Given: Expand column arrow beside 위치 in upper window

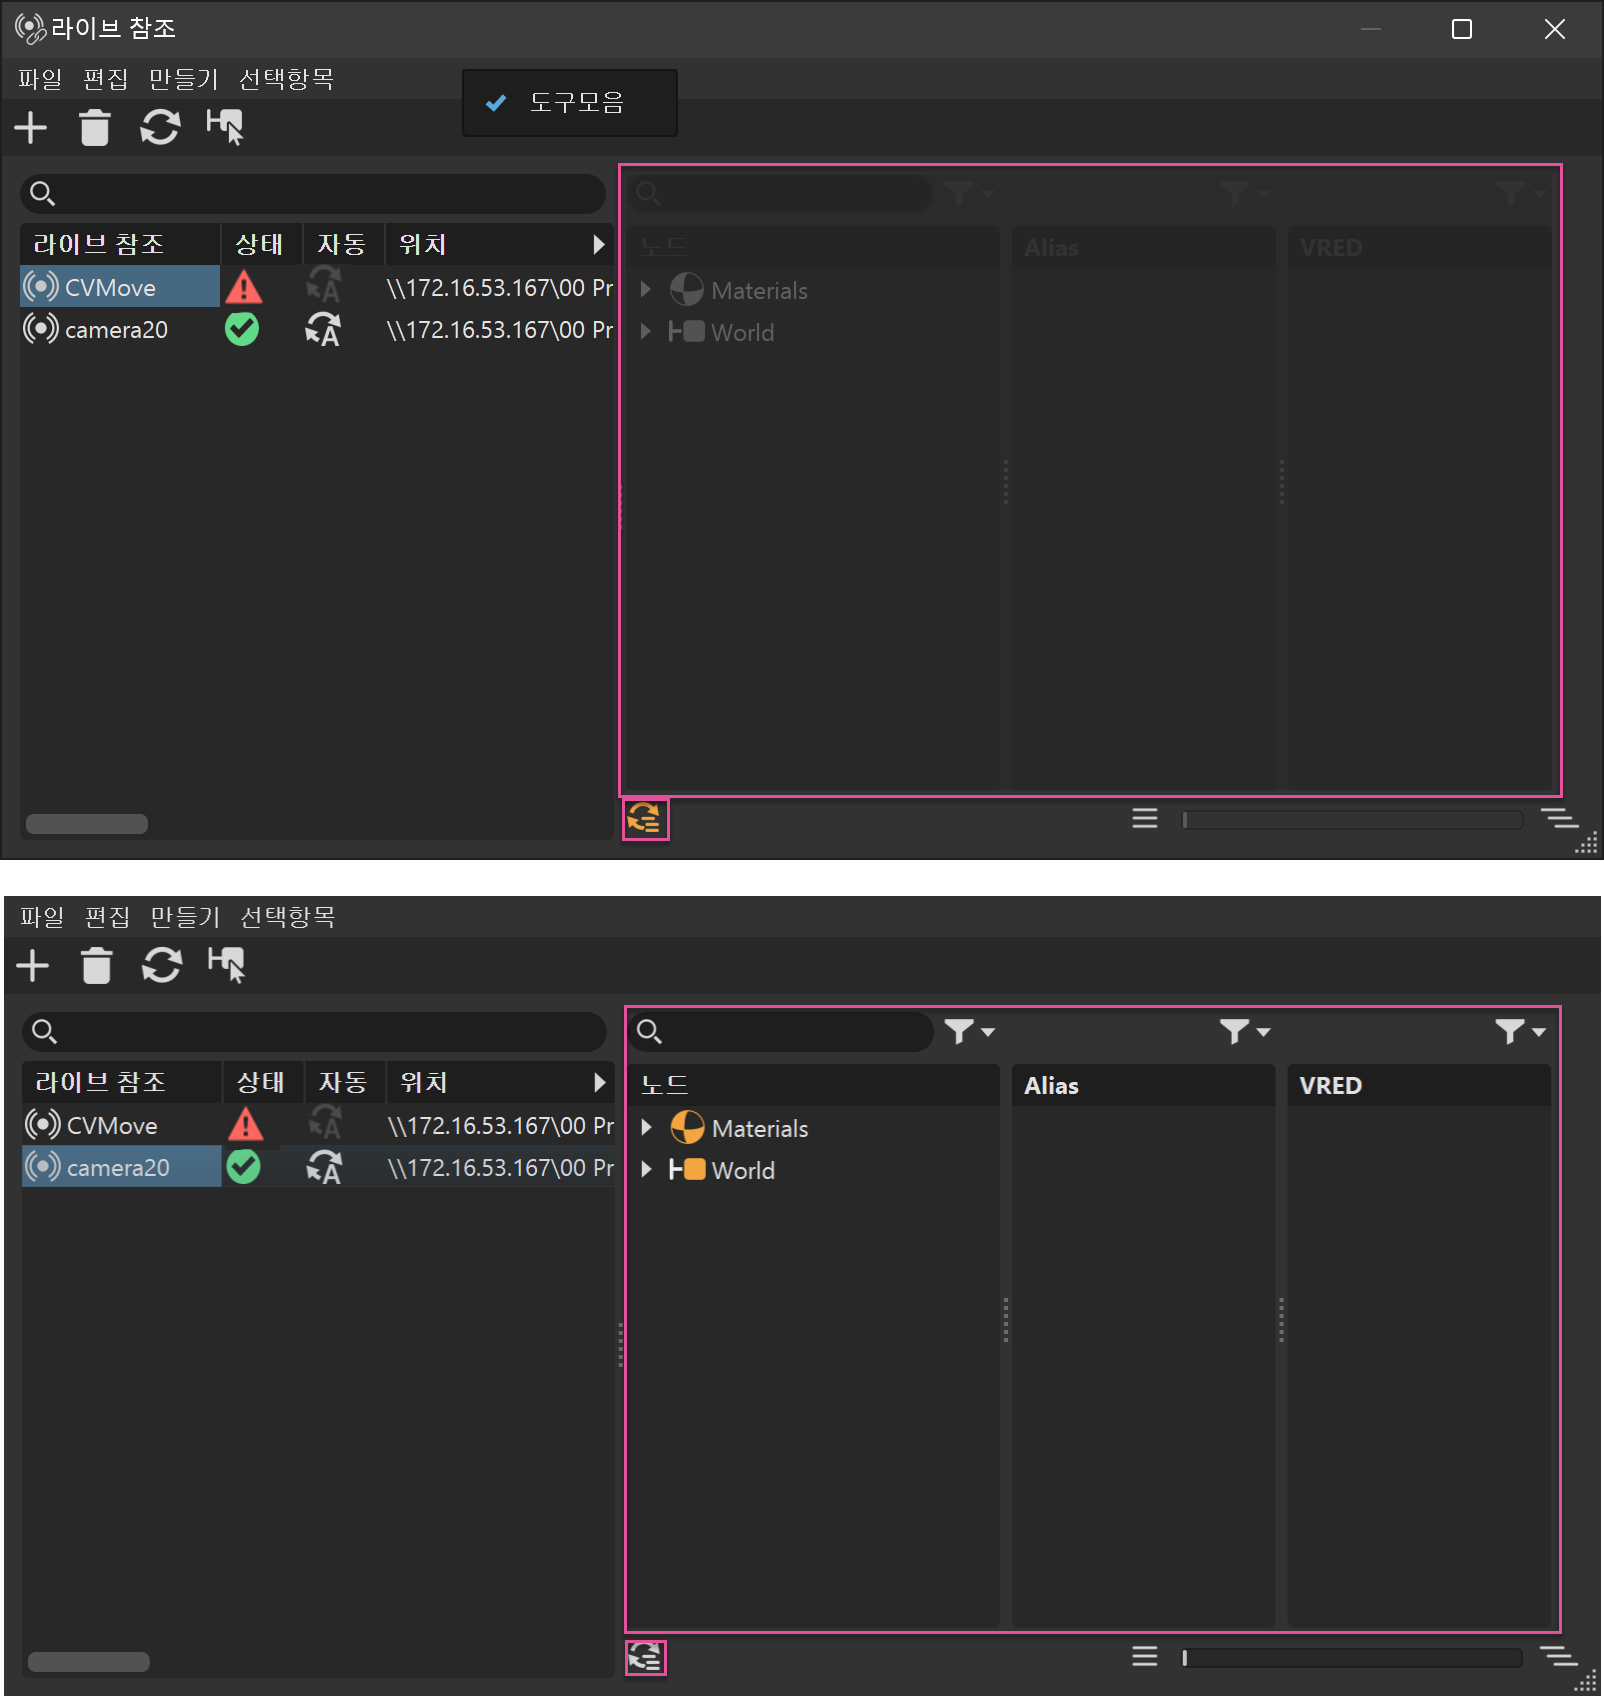Looking at the screenshot, I should coord(599,245).
